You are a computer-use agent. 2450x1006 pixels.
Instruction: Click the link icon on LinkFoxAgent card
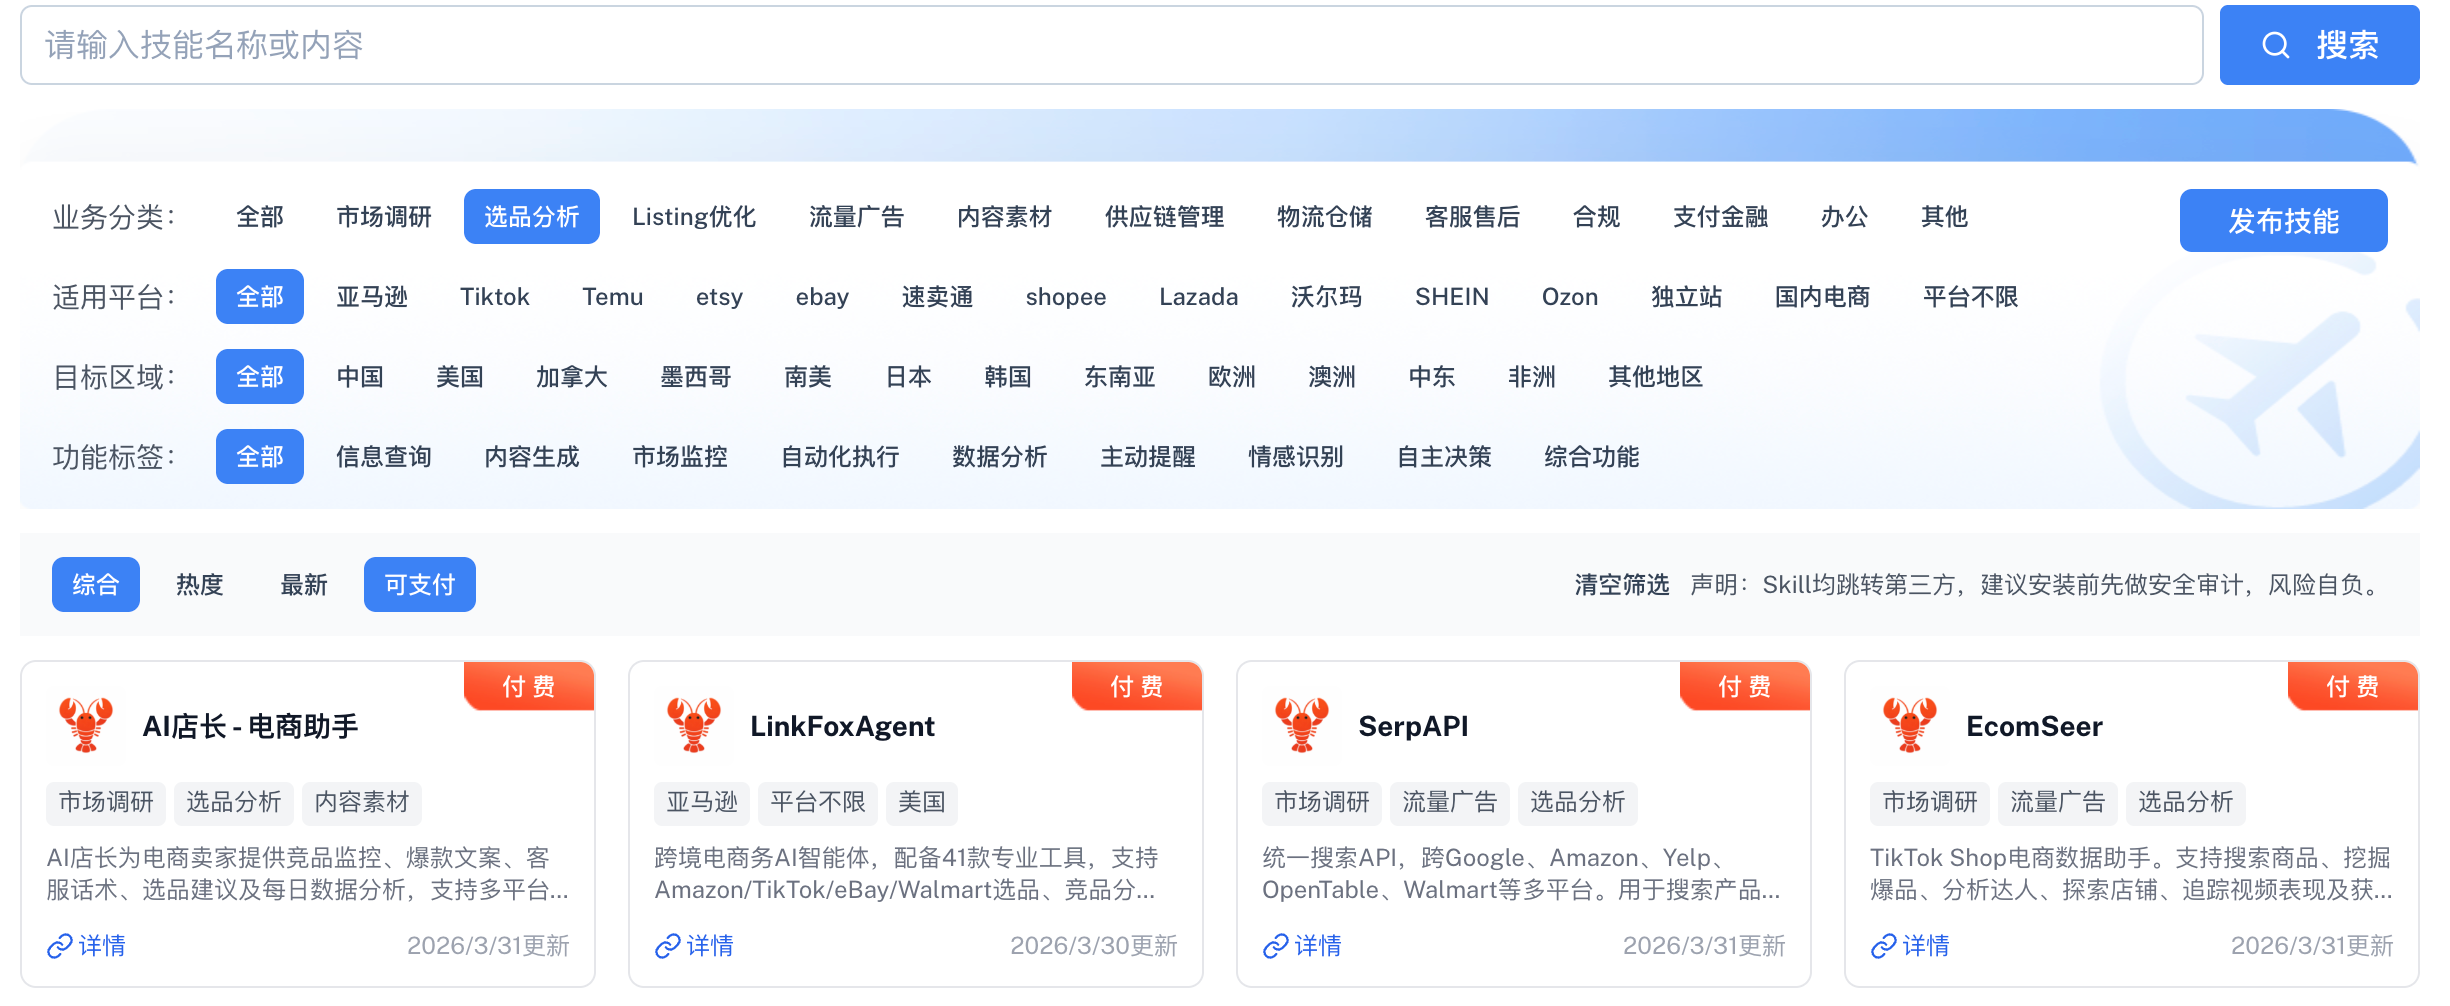click(667, 946)
